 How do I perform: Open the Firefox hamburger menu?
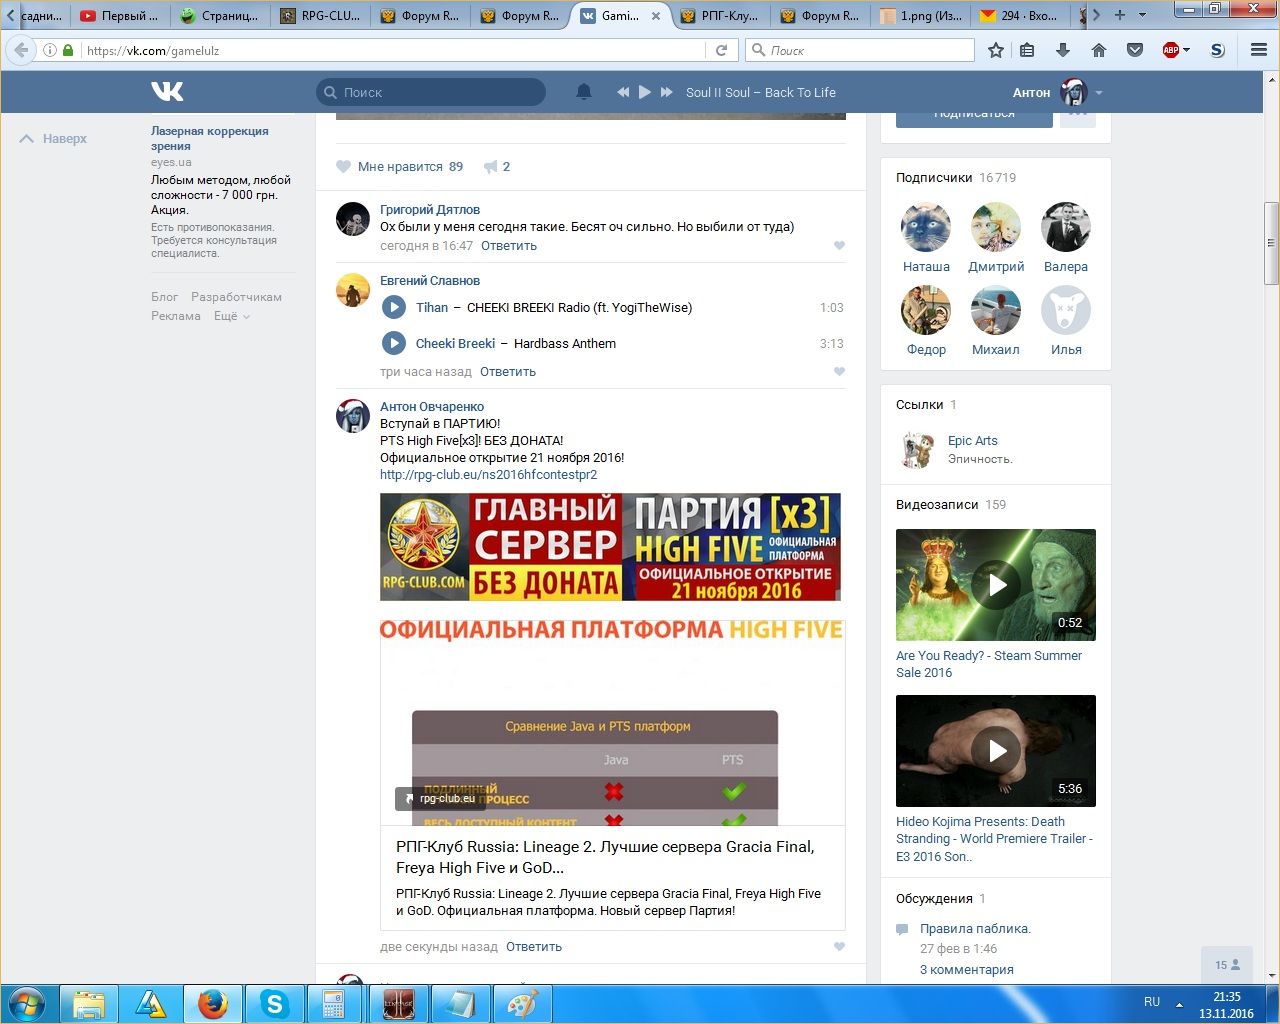1259,50
